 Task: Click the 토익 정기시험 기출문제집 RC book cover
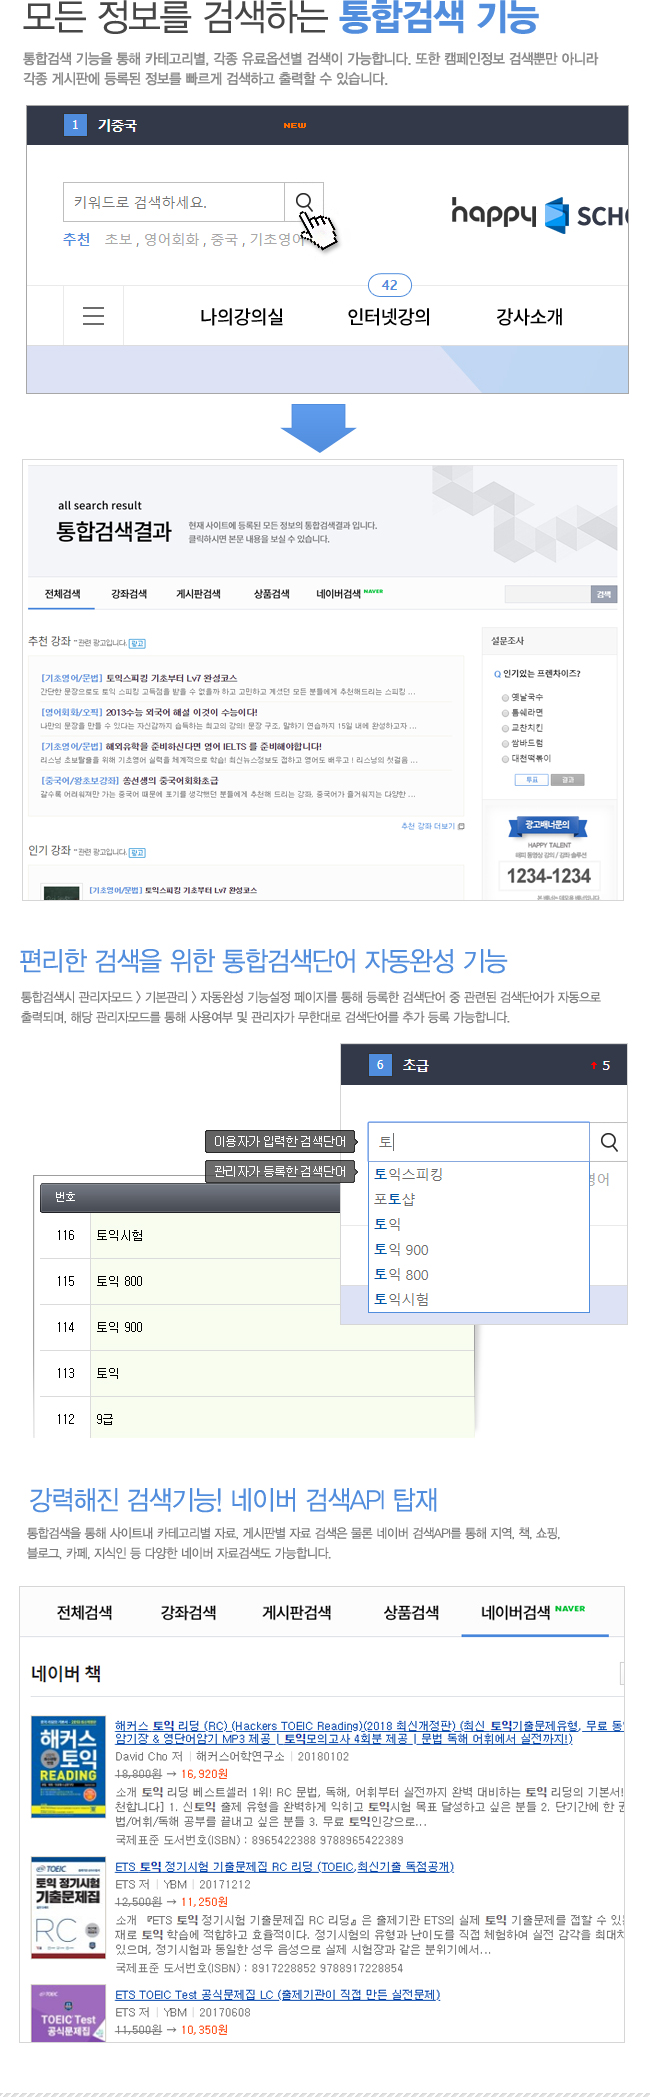pos(68,1908)
